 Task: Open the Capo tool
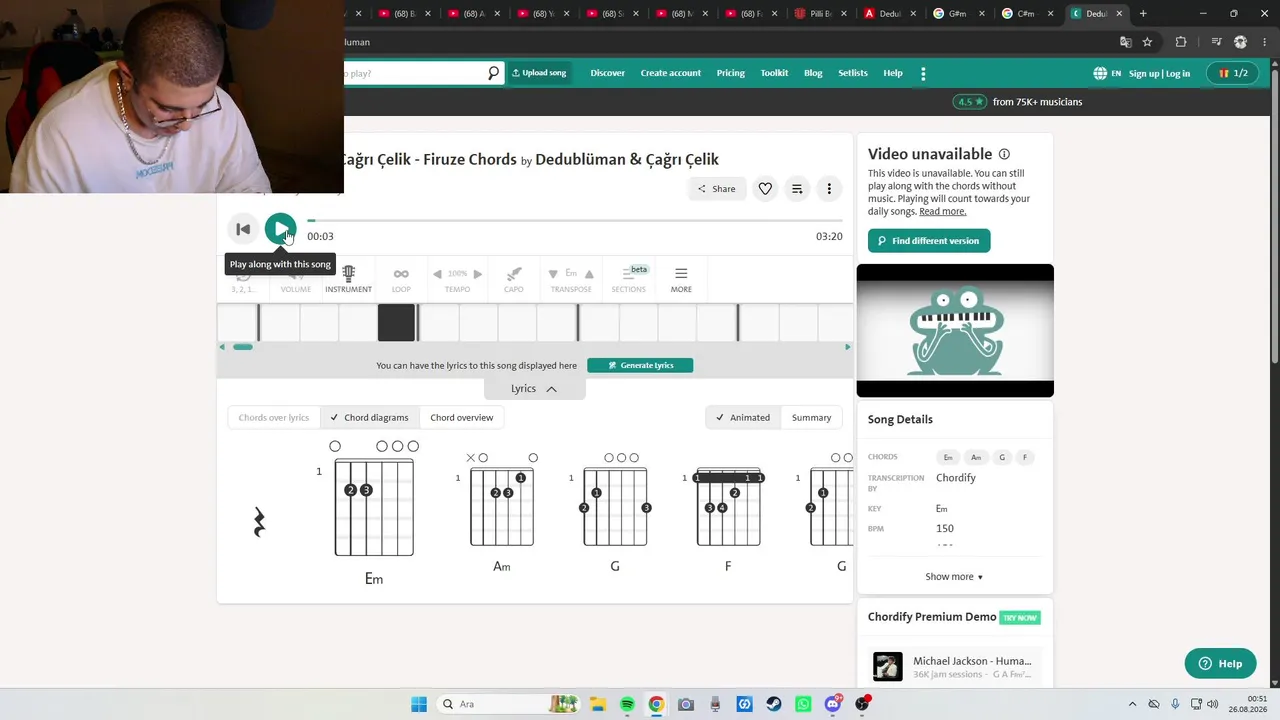pos(513,278)
